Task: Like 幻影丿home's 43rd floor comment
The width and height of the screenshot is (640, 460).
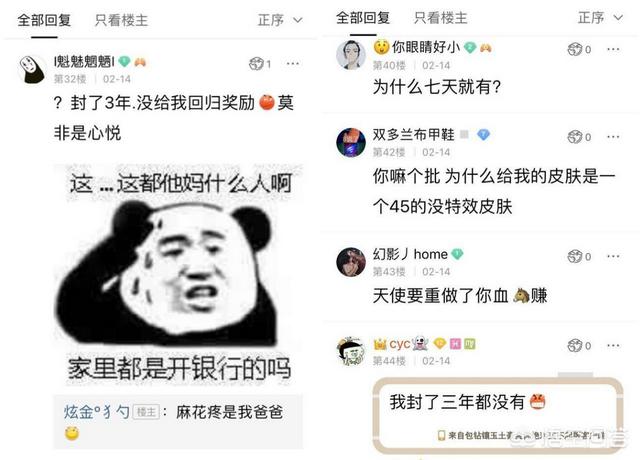Action: 579,256
